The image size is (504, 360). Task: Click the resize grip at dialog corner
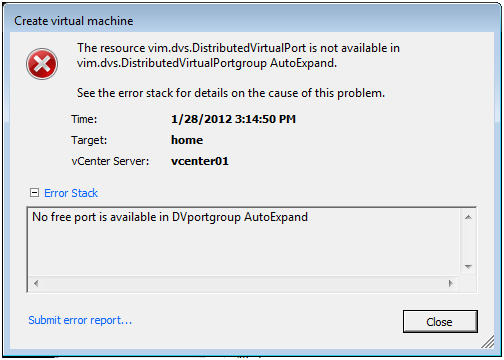[488, 342]
